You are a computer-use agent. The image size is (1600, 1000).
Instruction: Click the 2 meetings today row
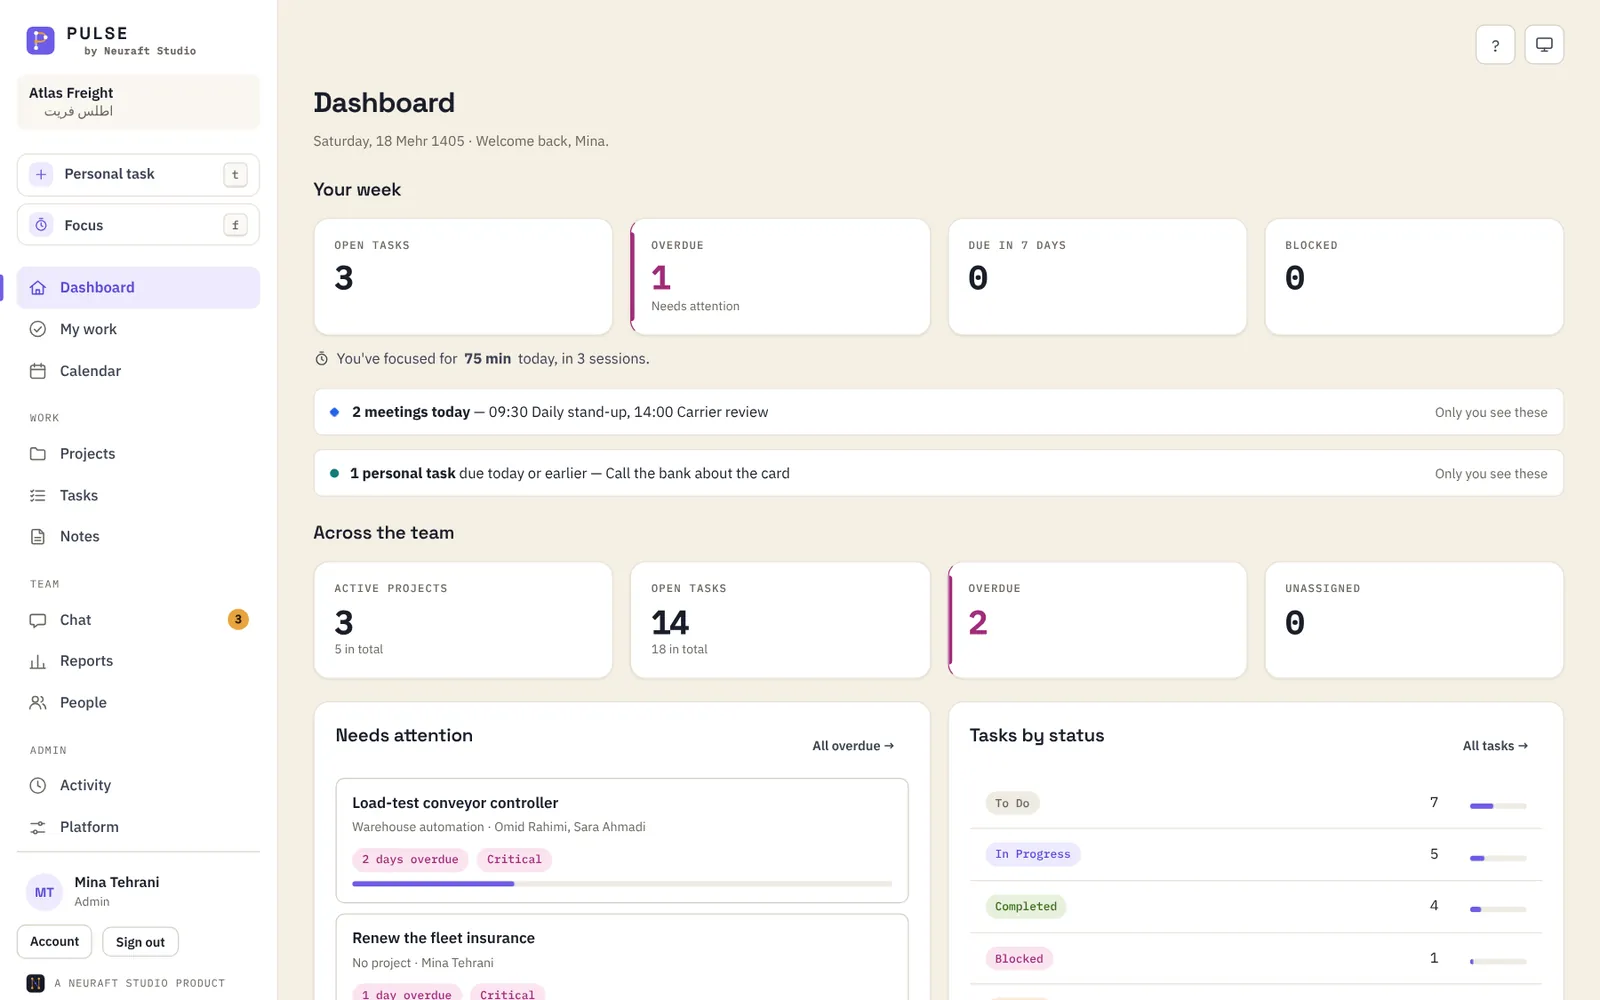pyautogui.click(x=938, y=412)
